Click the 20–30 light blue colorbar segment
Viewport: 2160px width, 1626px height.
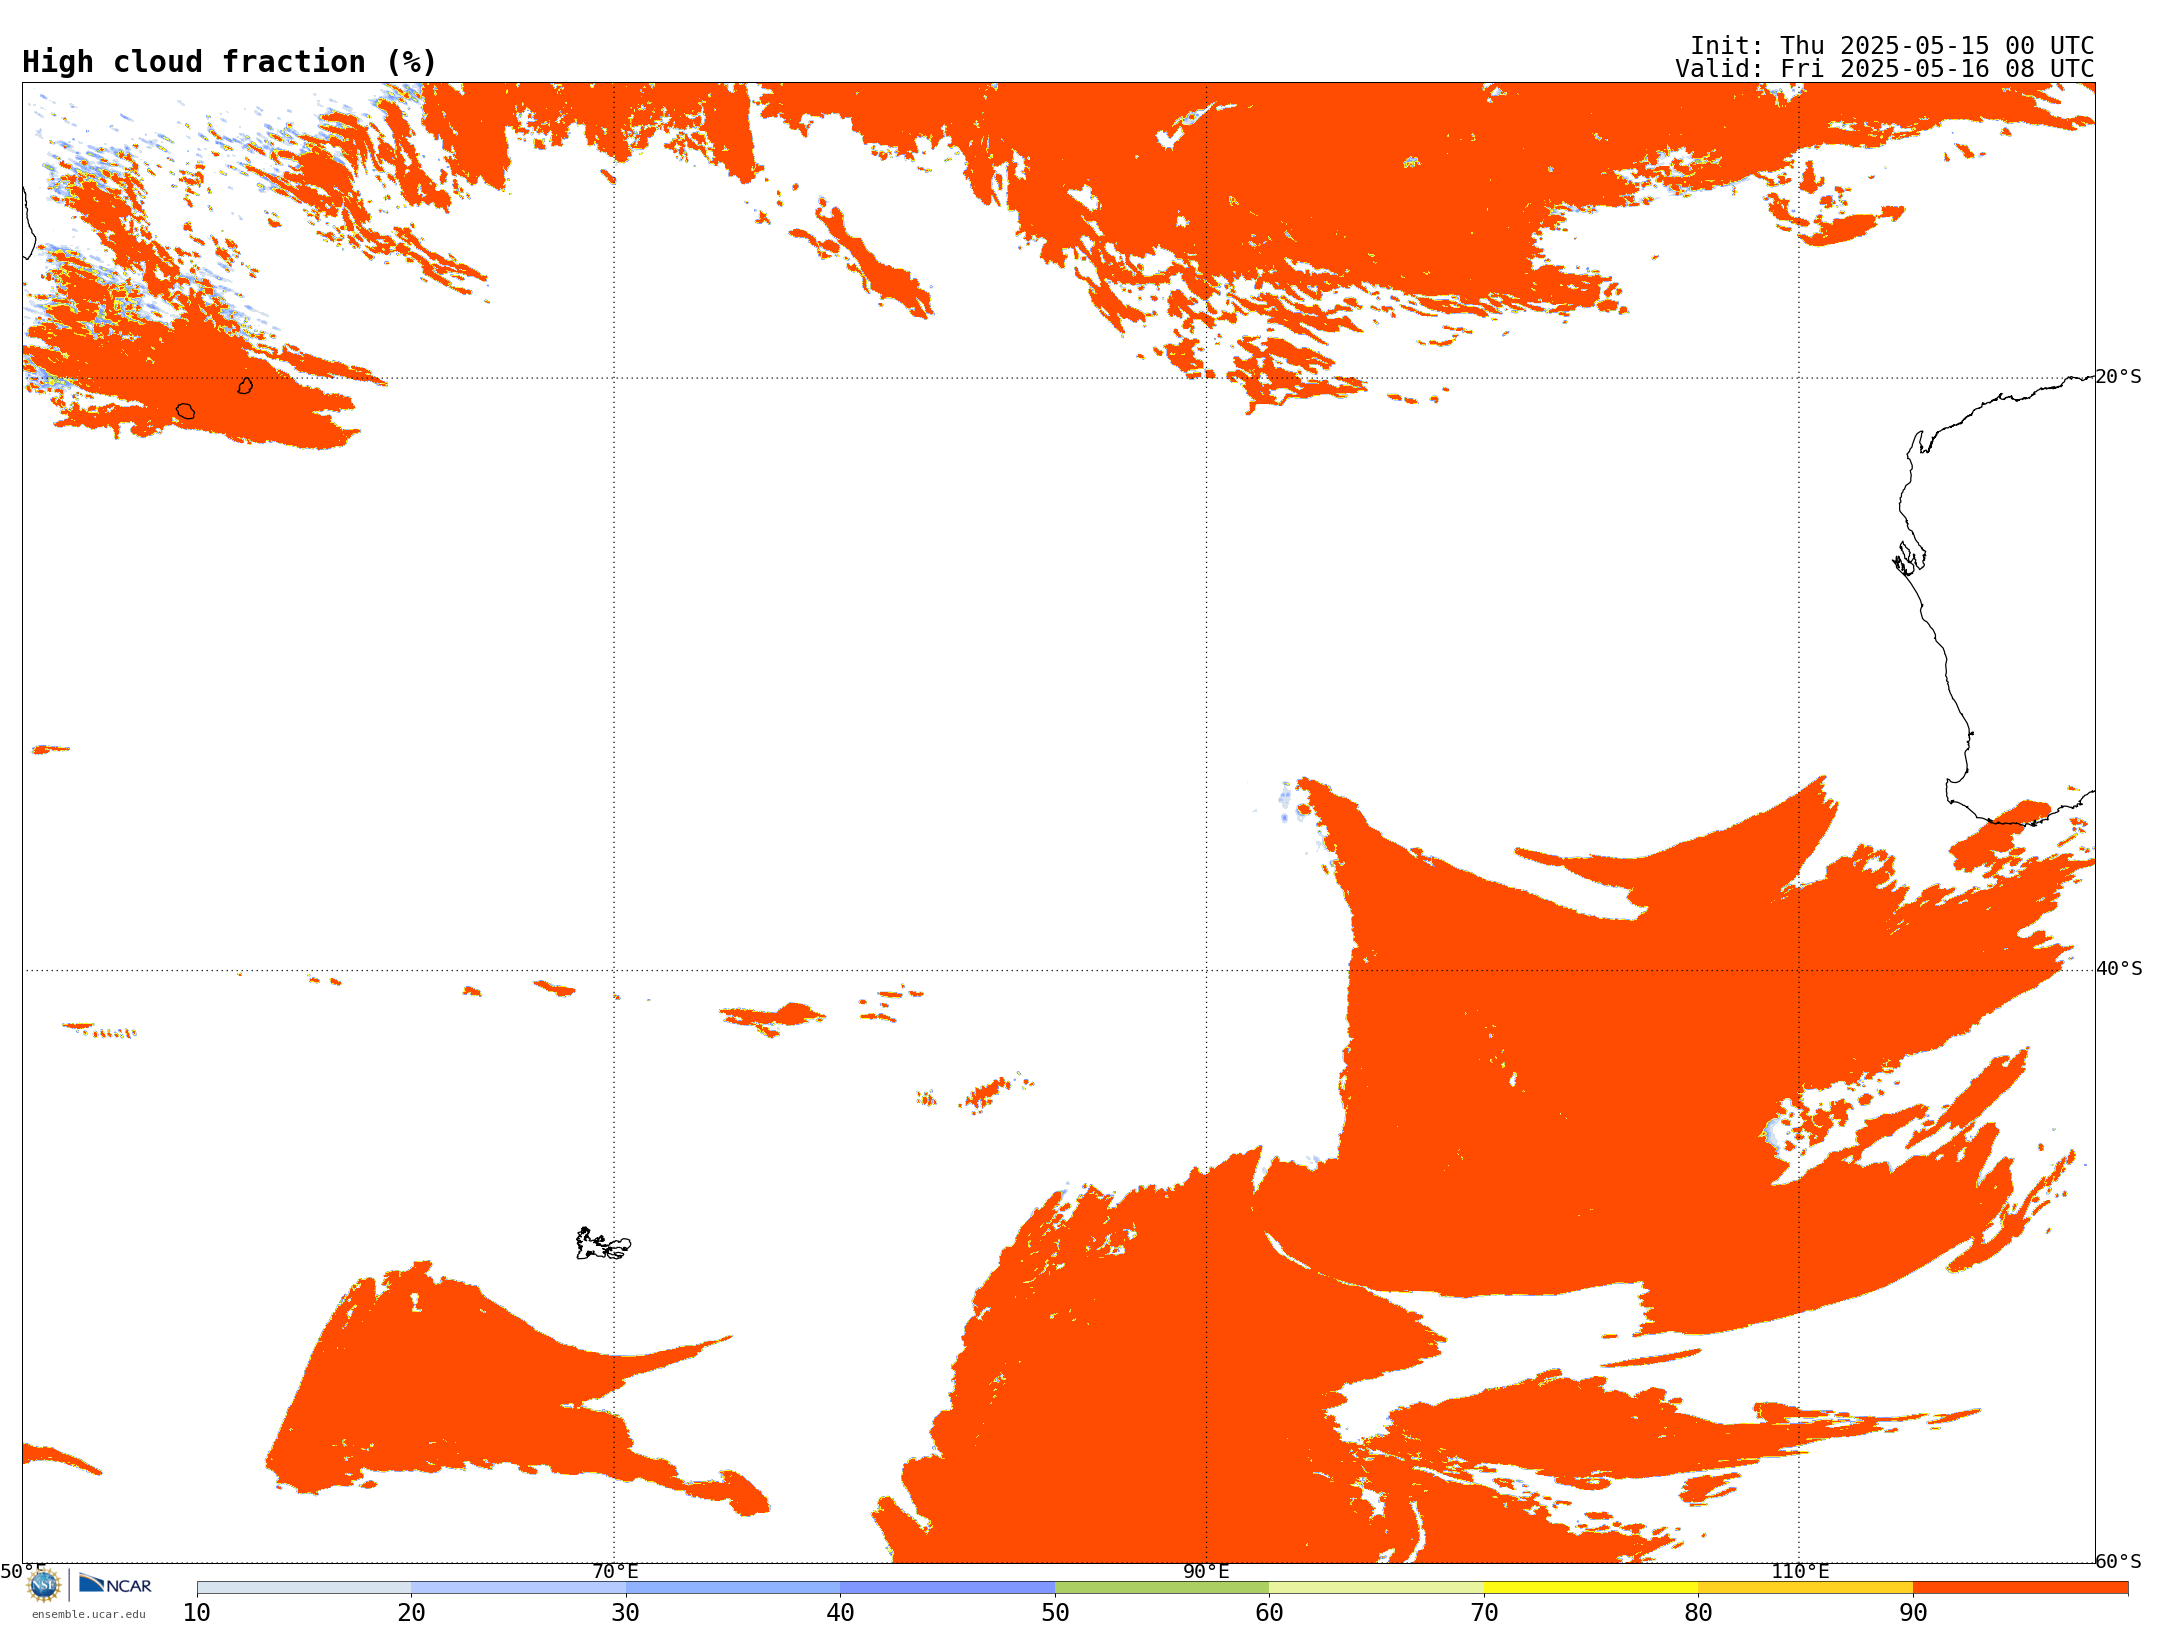(x=518, y=1588)
